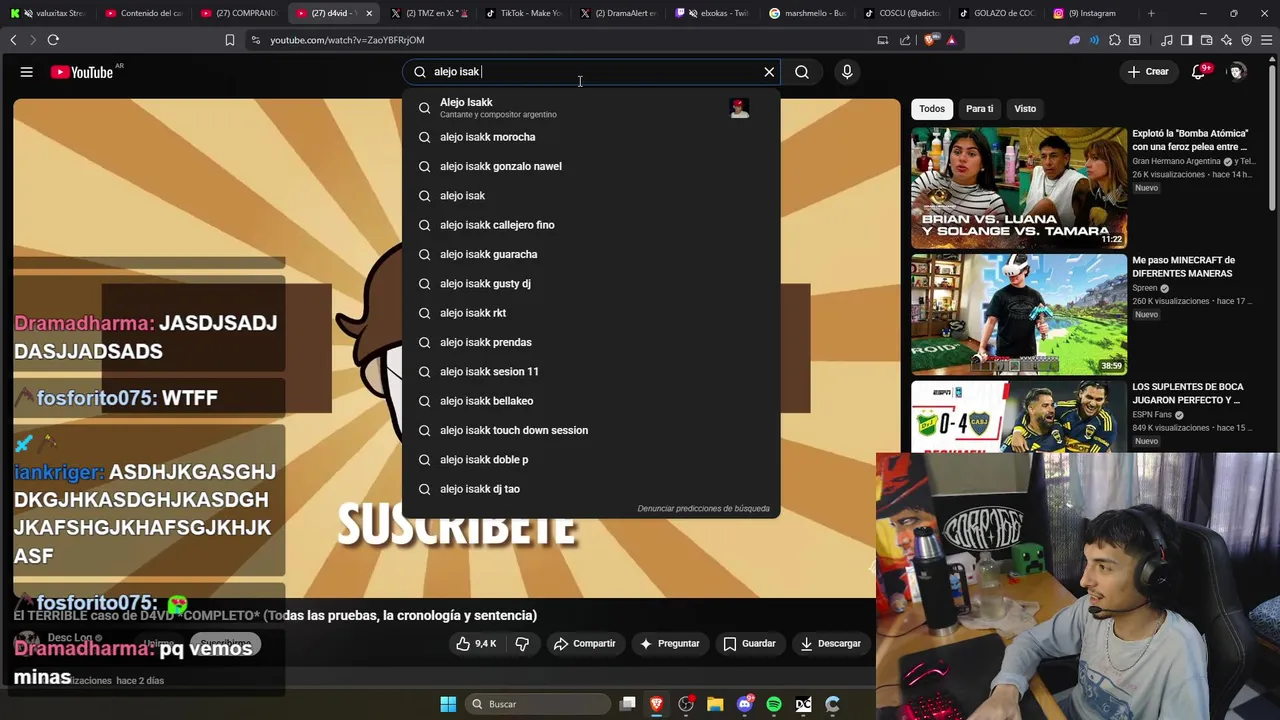
Task: Click the taskbar Buscar search box
Action: tap(538, 704)
